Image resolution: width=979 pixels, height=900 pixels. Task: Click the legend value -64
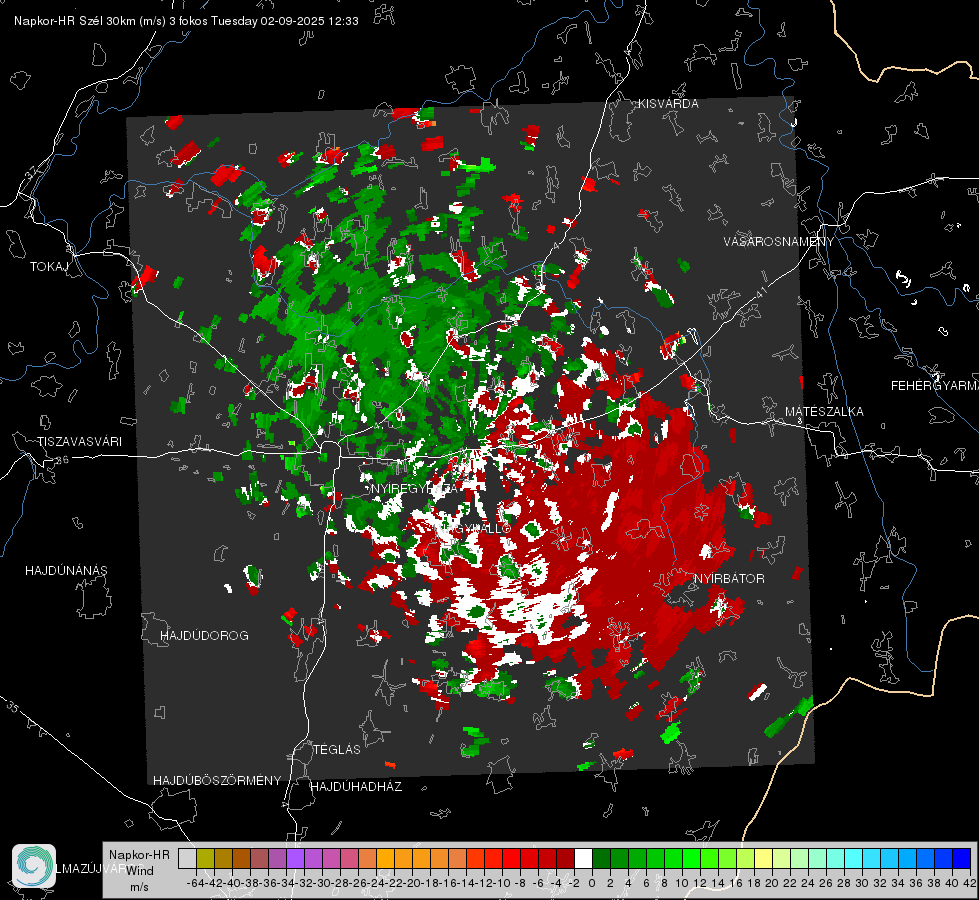(x=196, y=883)
